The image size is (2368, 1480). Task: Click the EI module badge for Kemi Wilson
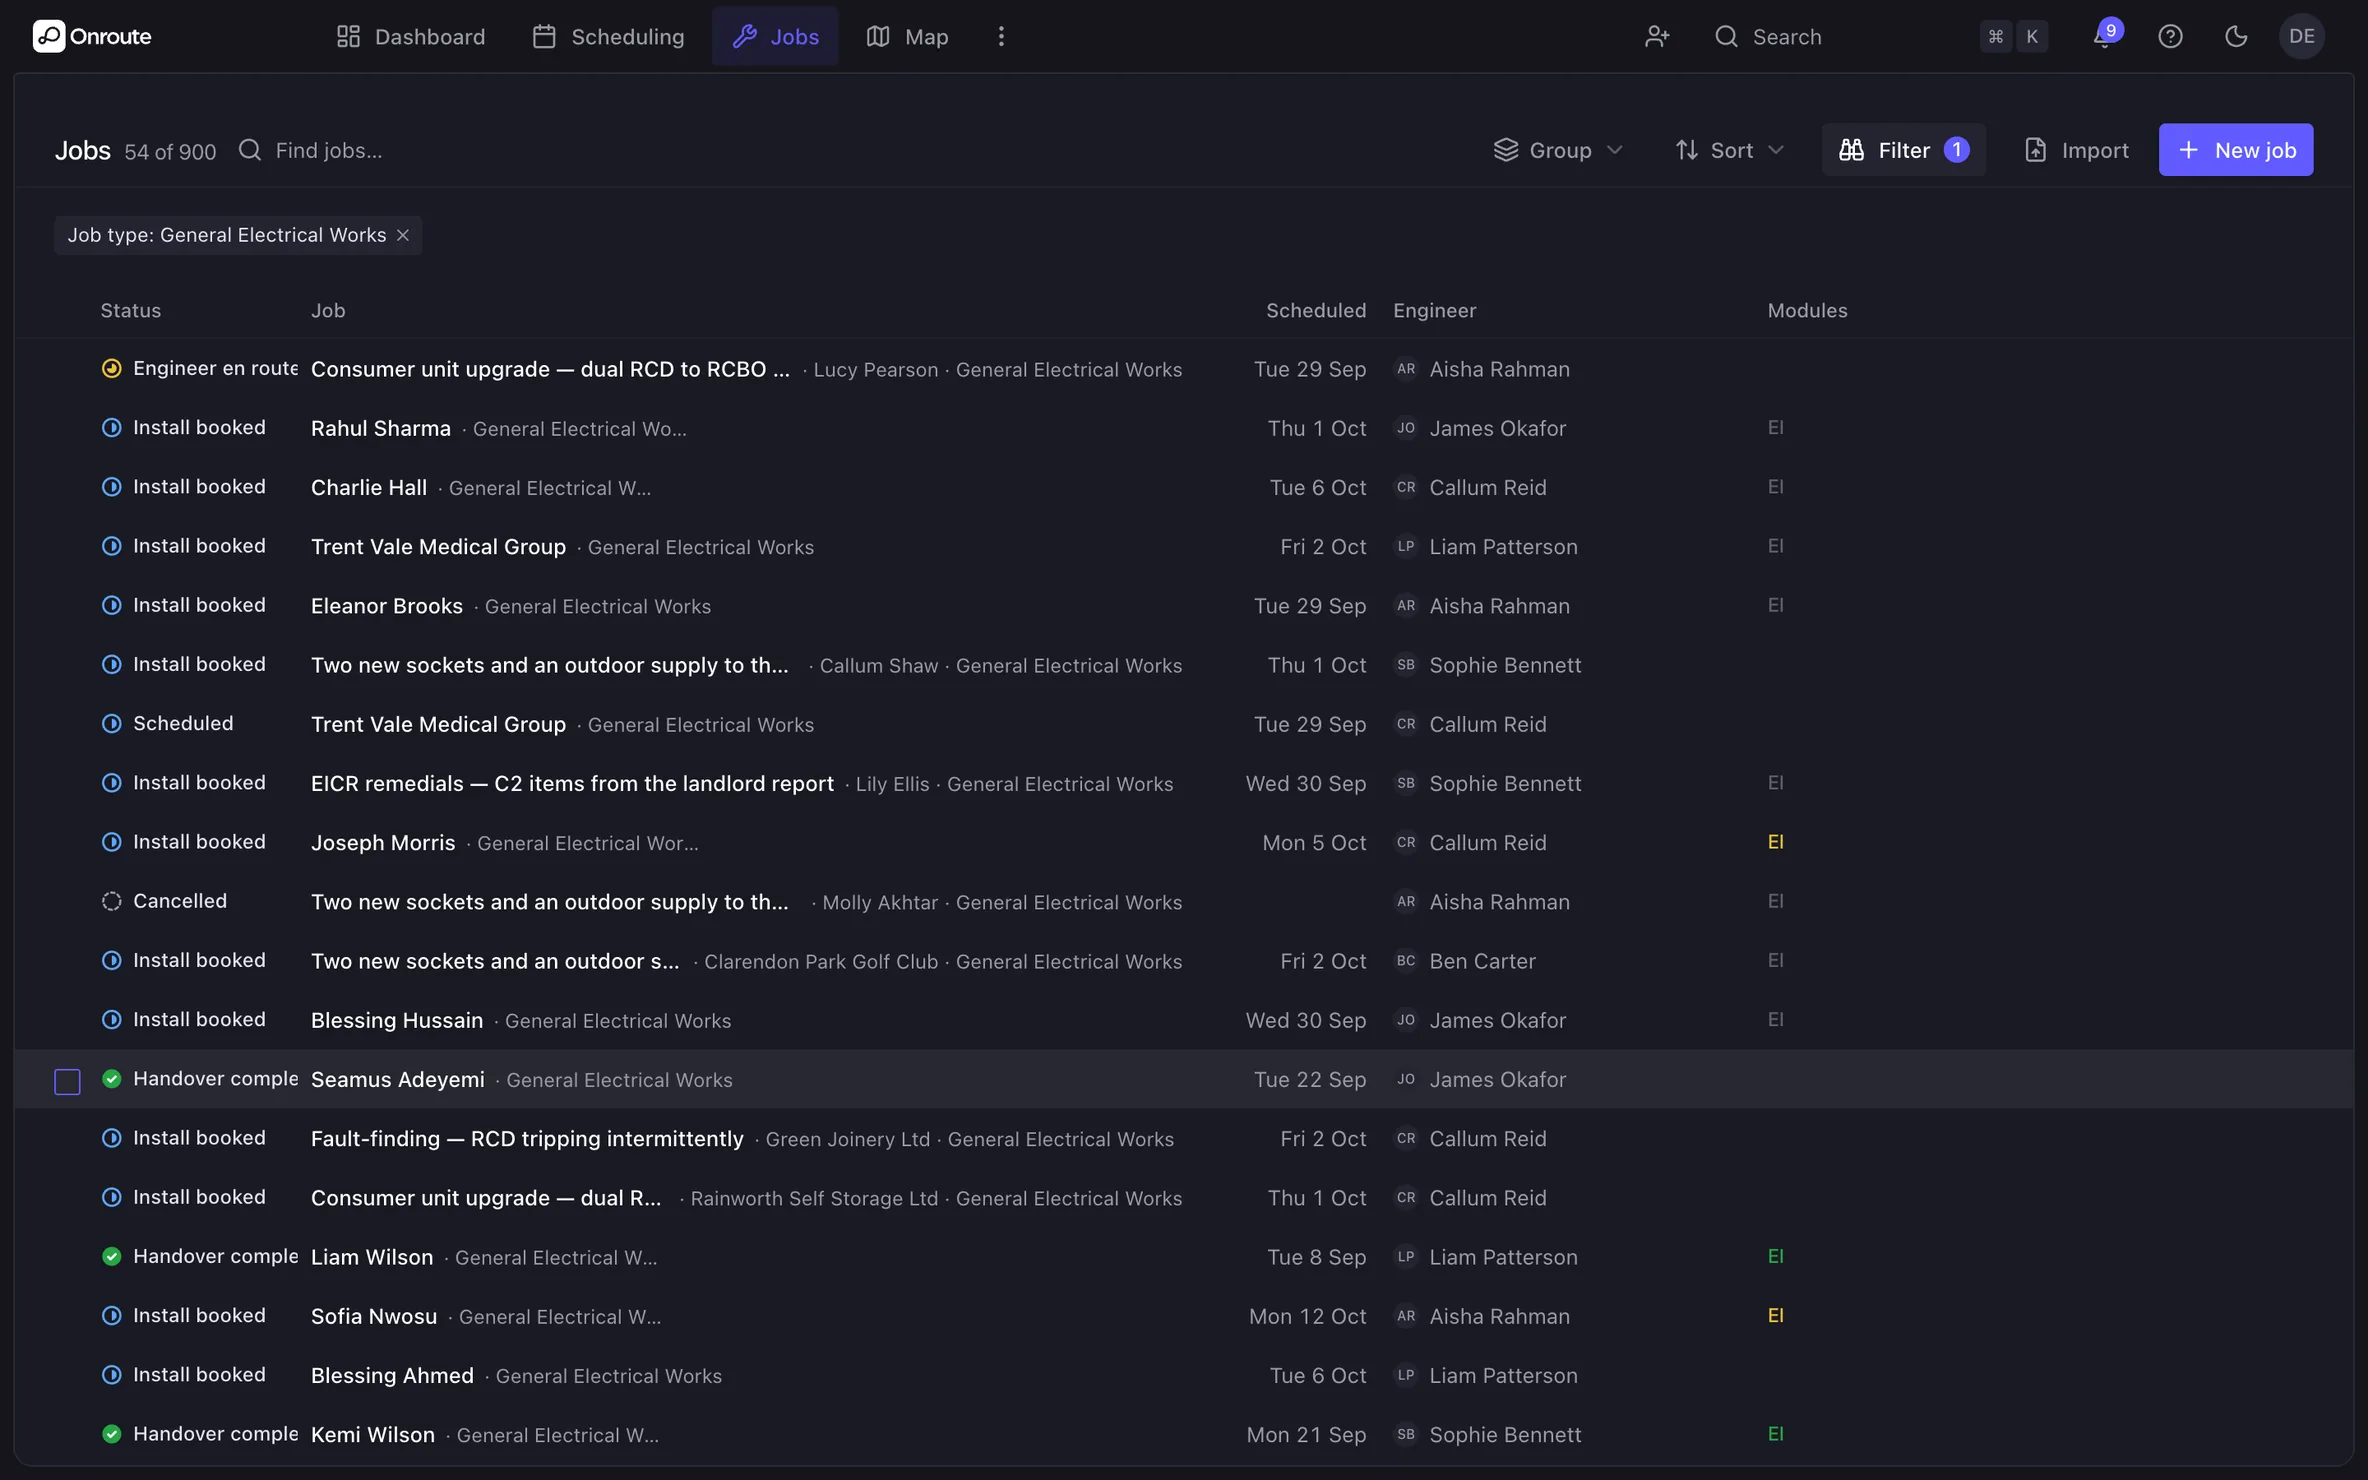tap(1775, 1433)
